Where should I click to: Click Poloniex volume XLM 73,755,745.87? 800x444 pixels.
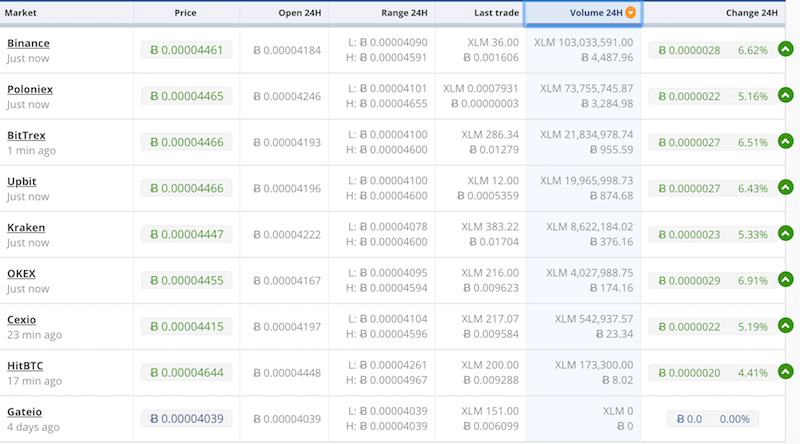coord(587,88)
